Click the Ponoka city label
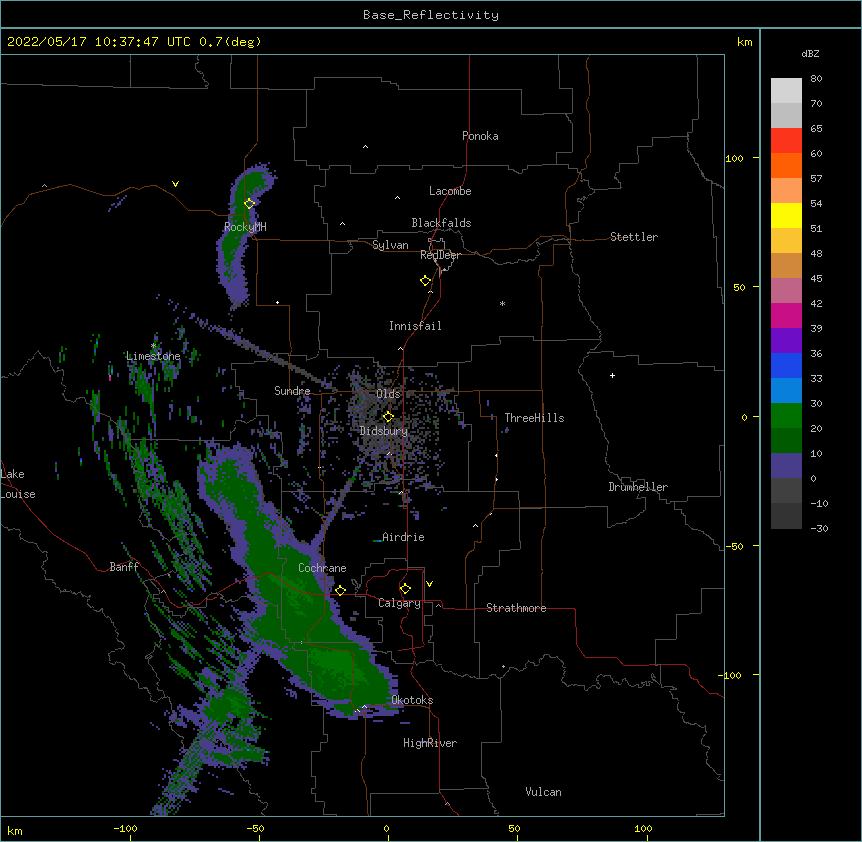This screenshot has width=862, height=842. [x=480, y=136]
